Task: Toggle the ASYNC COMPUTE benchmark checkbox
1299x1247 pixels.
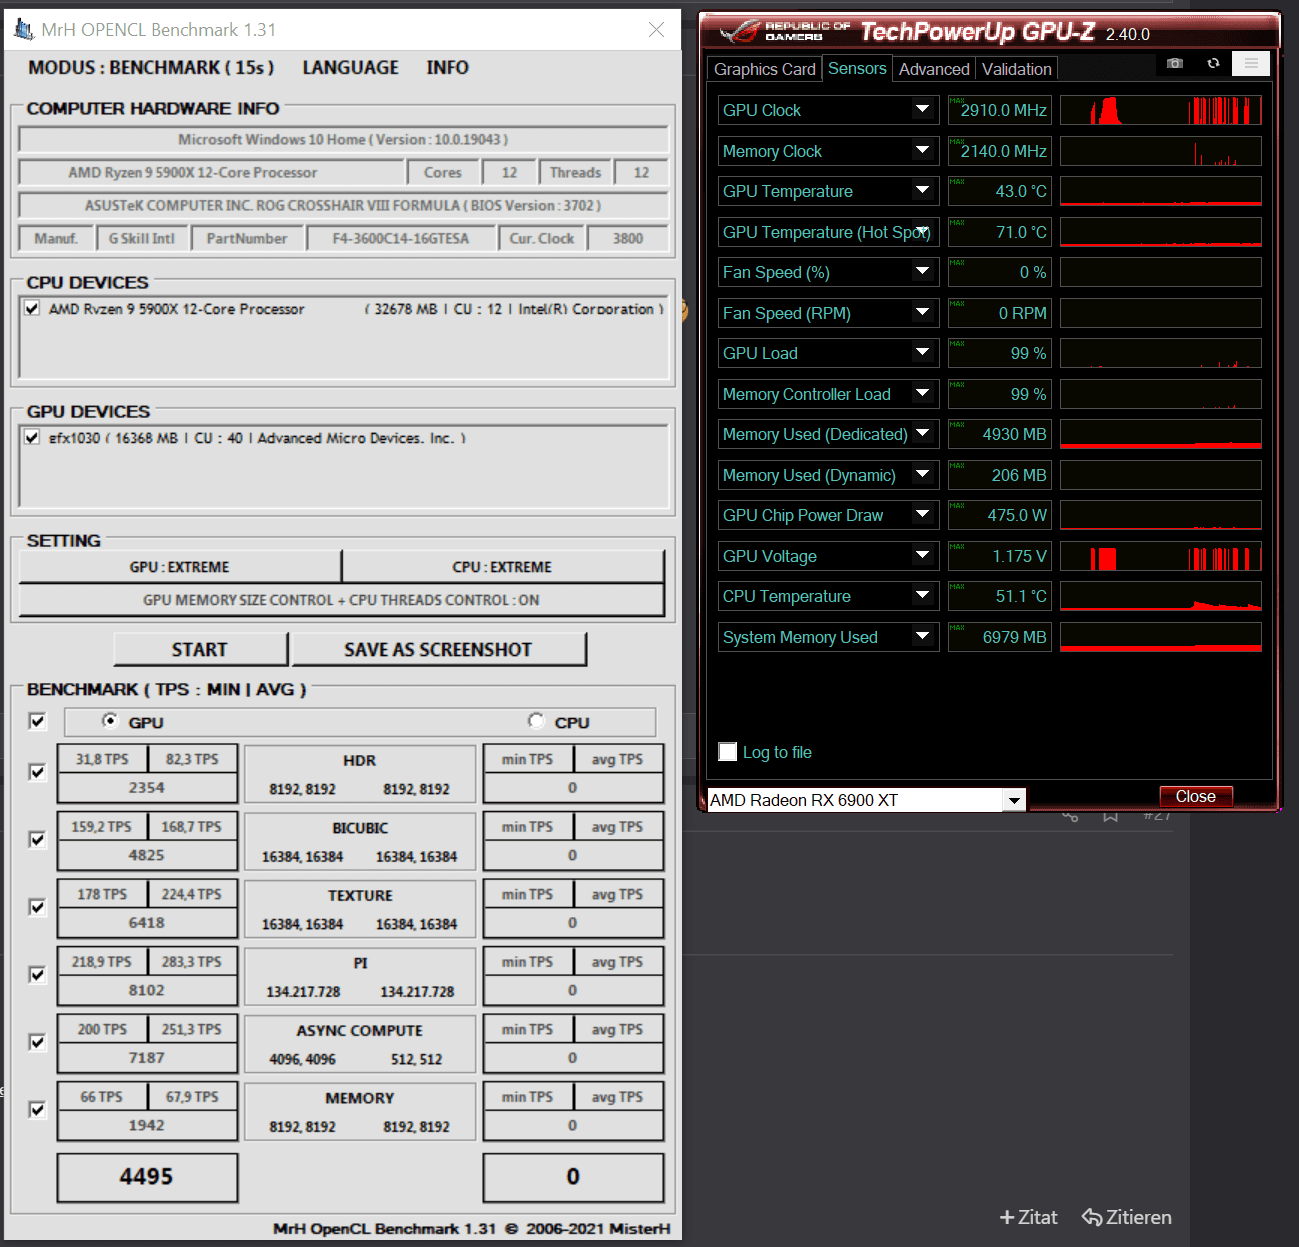Action: 38,1042
